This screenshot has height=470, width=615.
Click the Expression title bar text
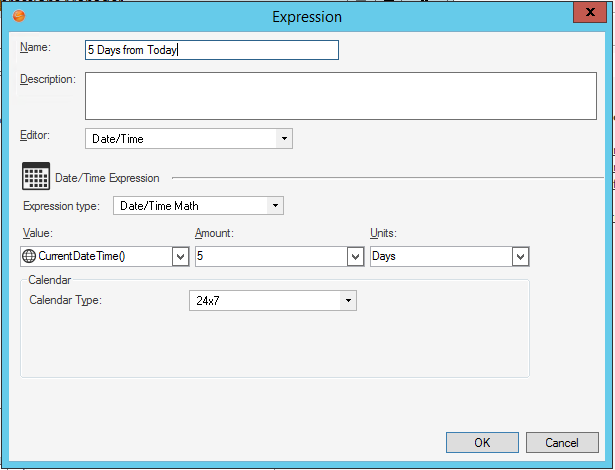coord(307,16)
